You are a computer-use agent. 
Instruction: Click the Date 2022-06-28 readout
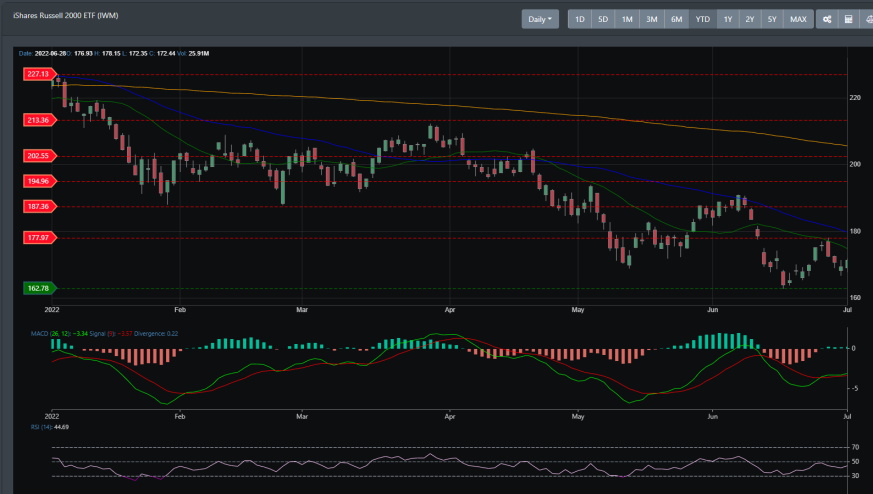point(42,53)
